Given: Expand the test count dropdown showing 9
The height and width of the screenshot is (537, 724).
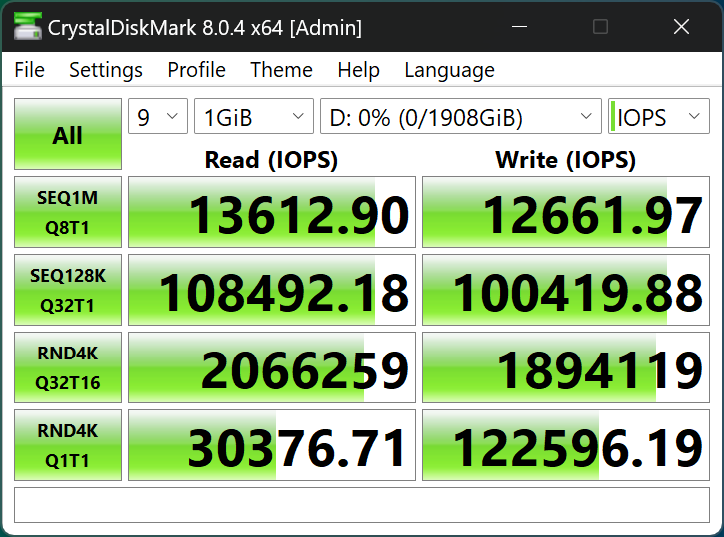Looking at the screenshot, I should click(158, 116).
